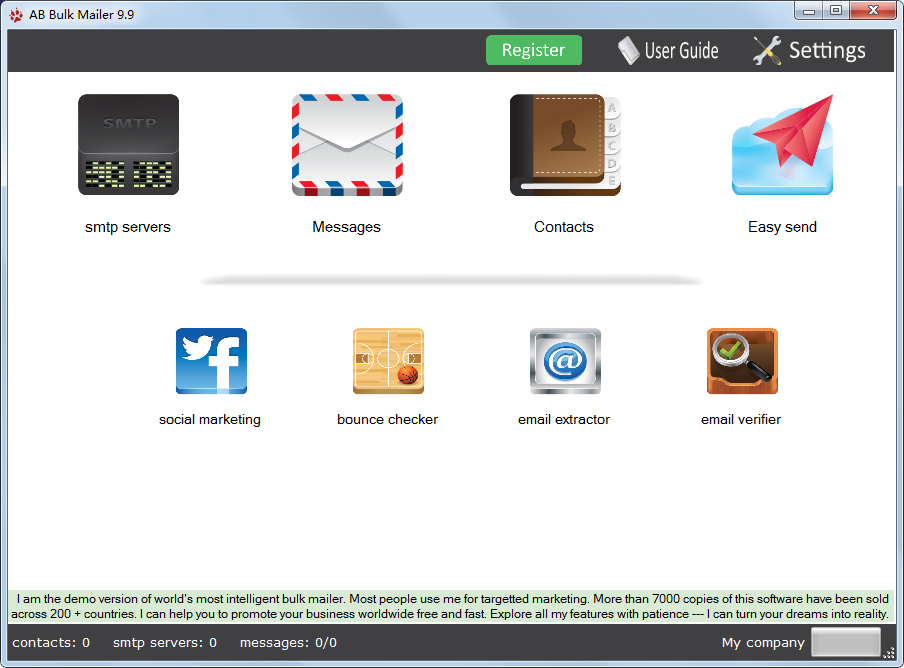Open the Contacts address book icon
The width and height of the screenshot is (904, 668).
pyautogui.click(x=565, y=145)
